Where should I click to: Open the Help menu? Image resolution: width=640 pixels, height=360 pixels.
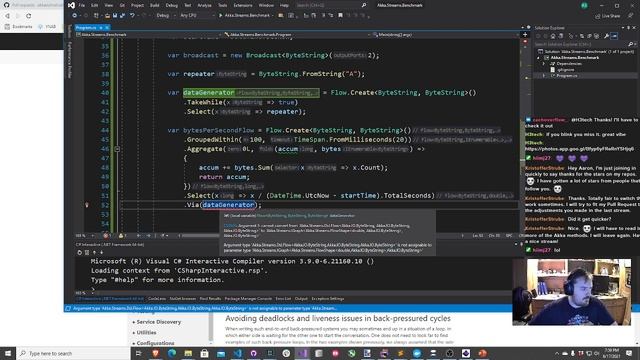click(284, 5)
